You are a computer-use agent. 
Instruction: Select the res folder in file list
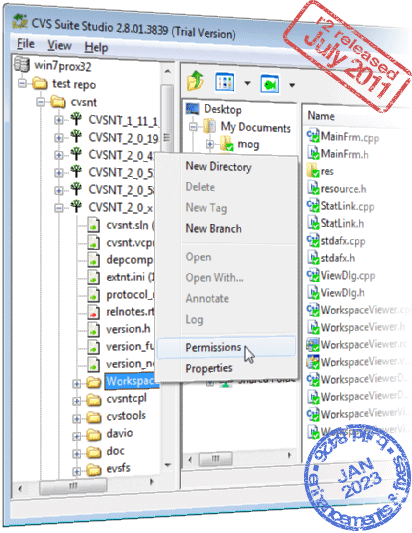point(320,171)
